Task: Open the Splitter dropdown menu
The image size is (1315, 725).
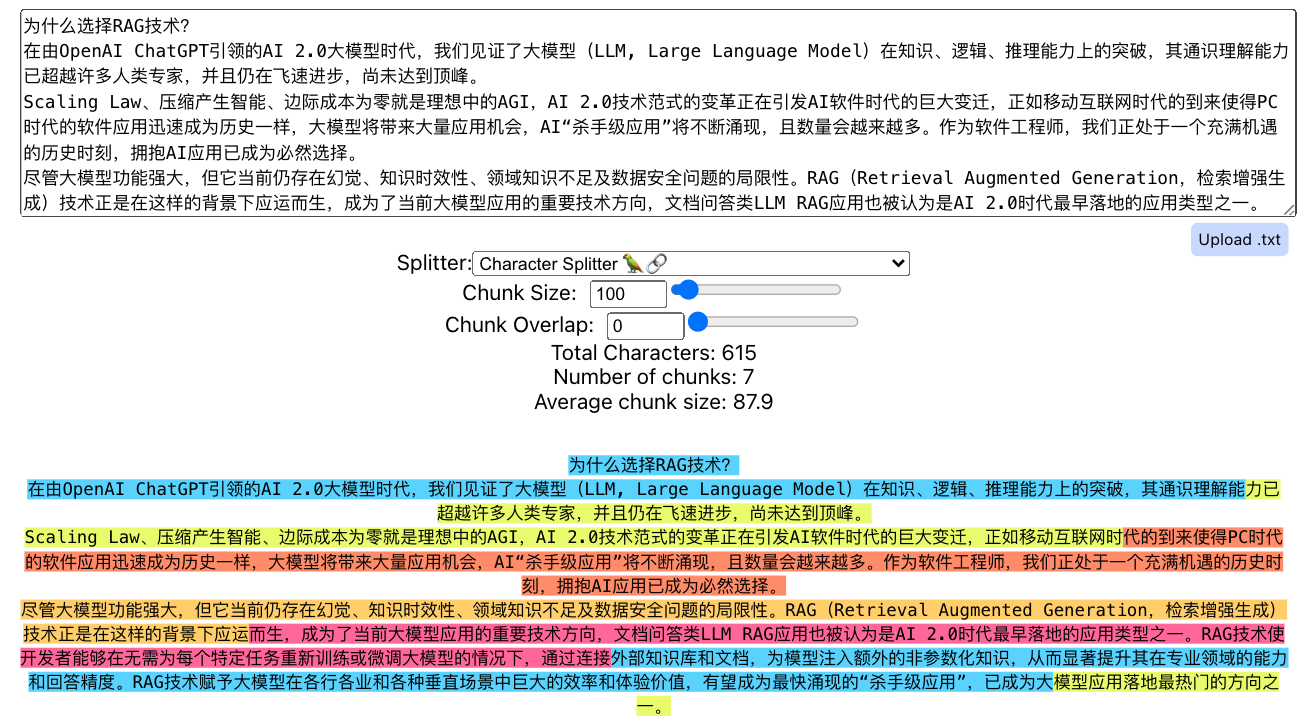Action: point(690,264)
